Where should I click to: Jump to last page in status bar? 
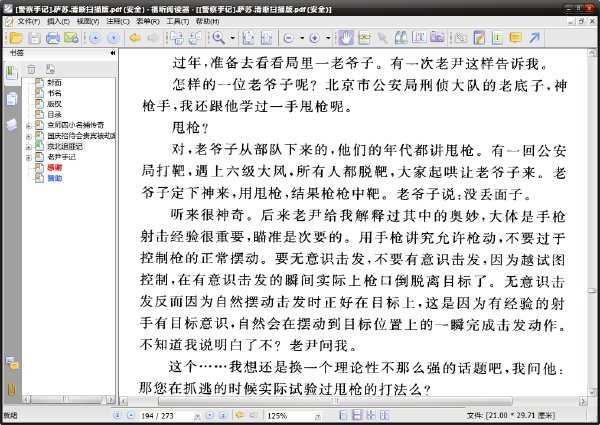click(224, 415)
